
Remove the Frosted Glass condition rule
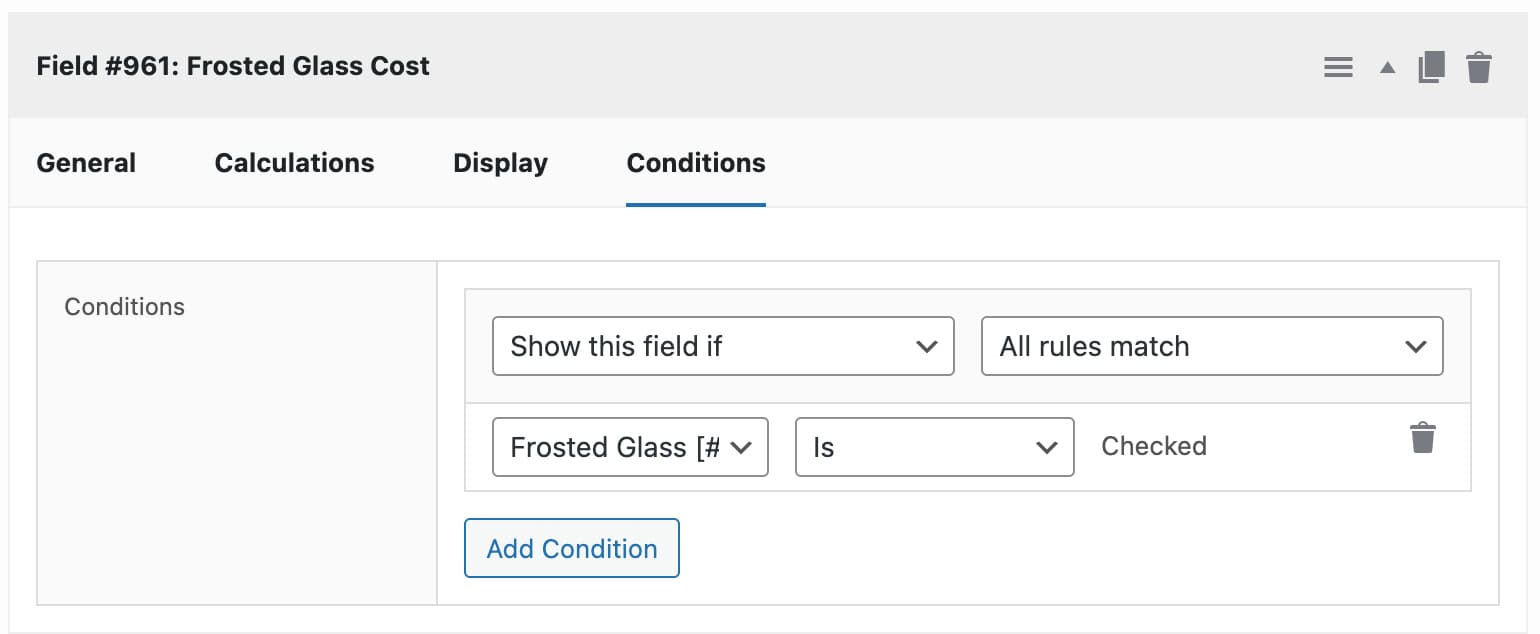[1424, 437]
